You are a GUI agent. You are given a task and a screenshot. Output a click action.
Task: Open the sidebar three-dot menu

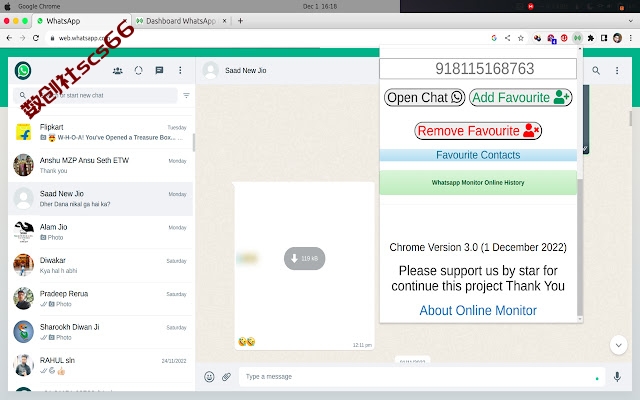point(180,71)
